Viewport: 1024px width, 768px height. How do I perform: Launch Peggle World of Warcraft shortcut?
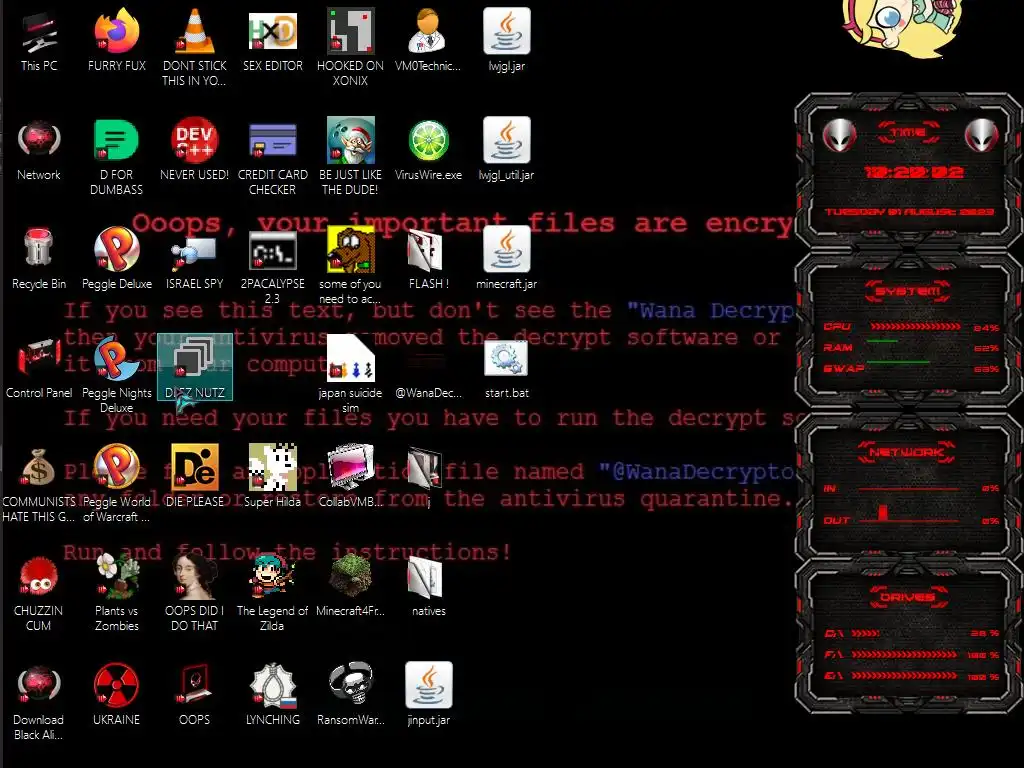[x=116, y=483]
